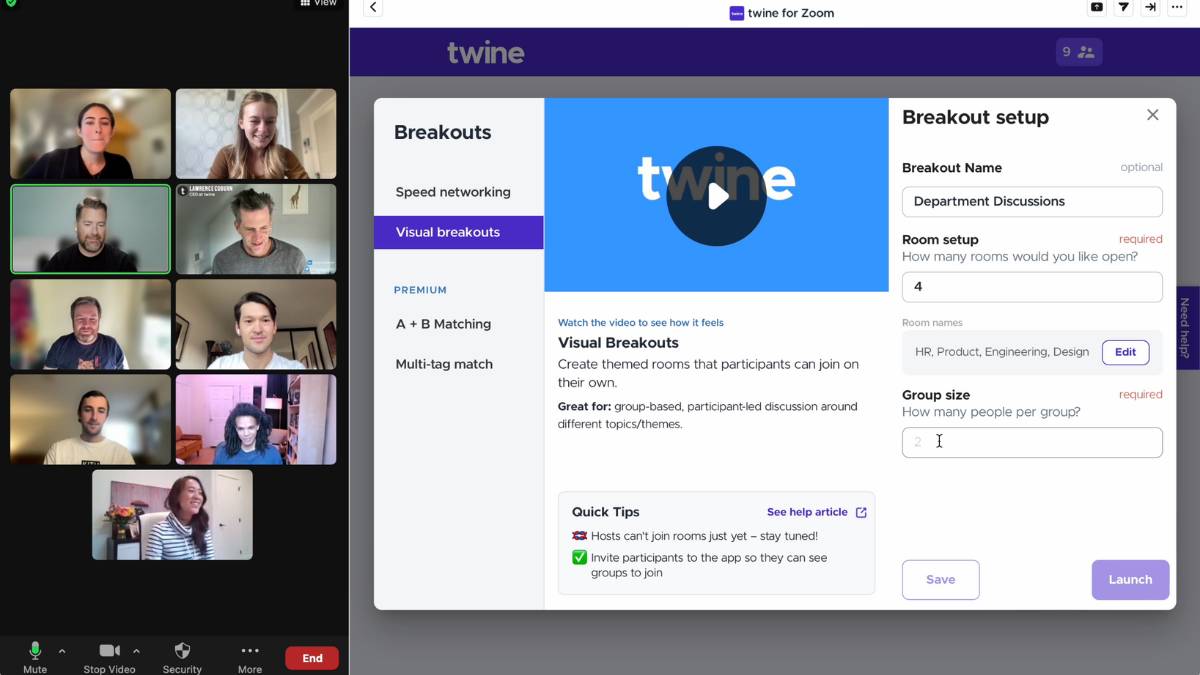
Task: Click Stop Video in the meeting controls
Action: pos(110,650)
